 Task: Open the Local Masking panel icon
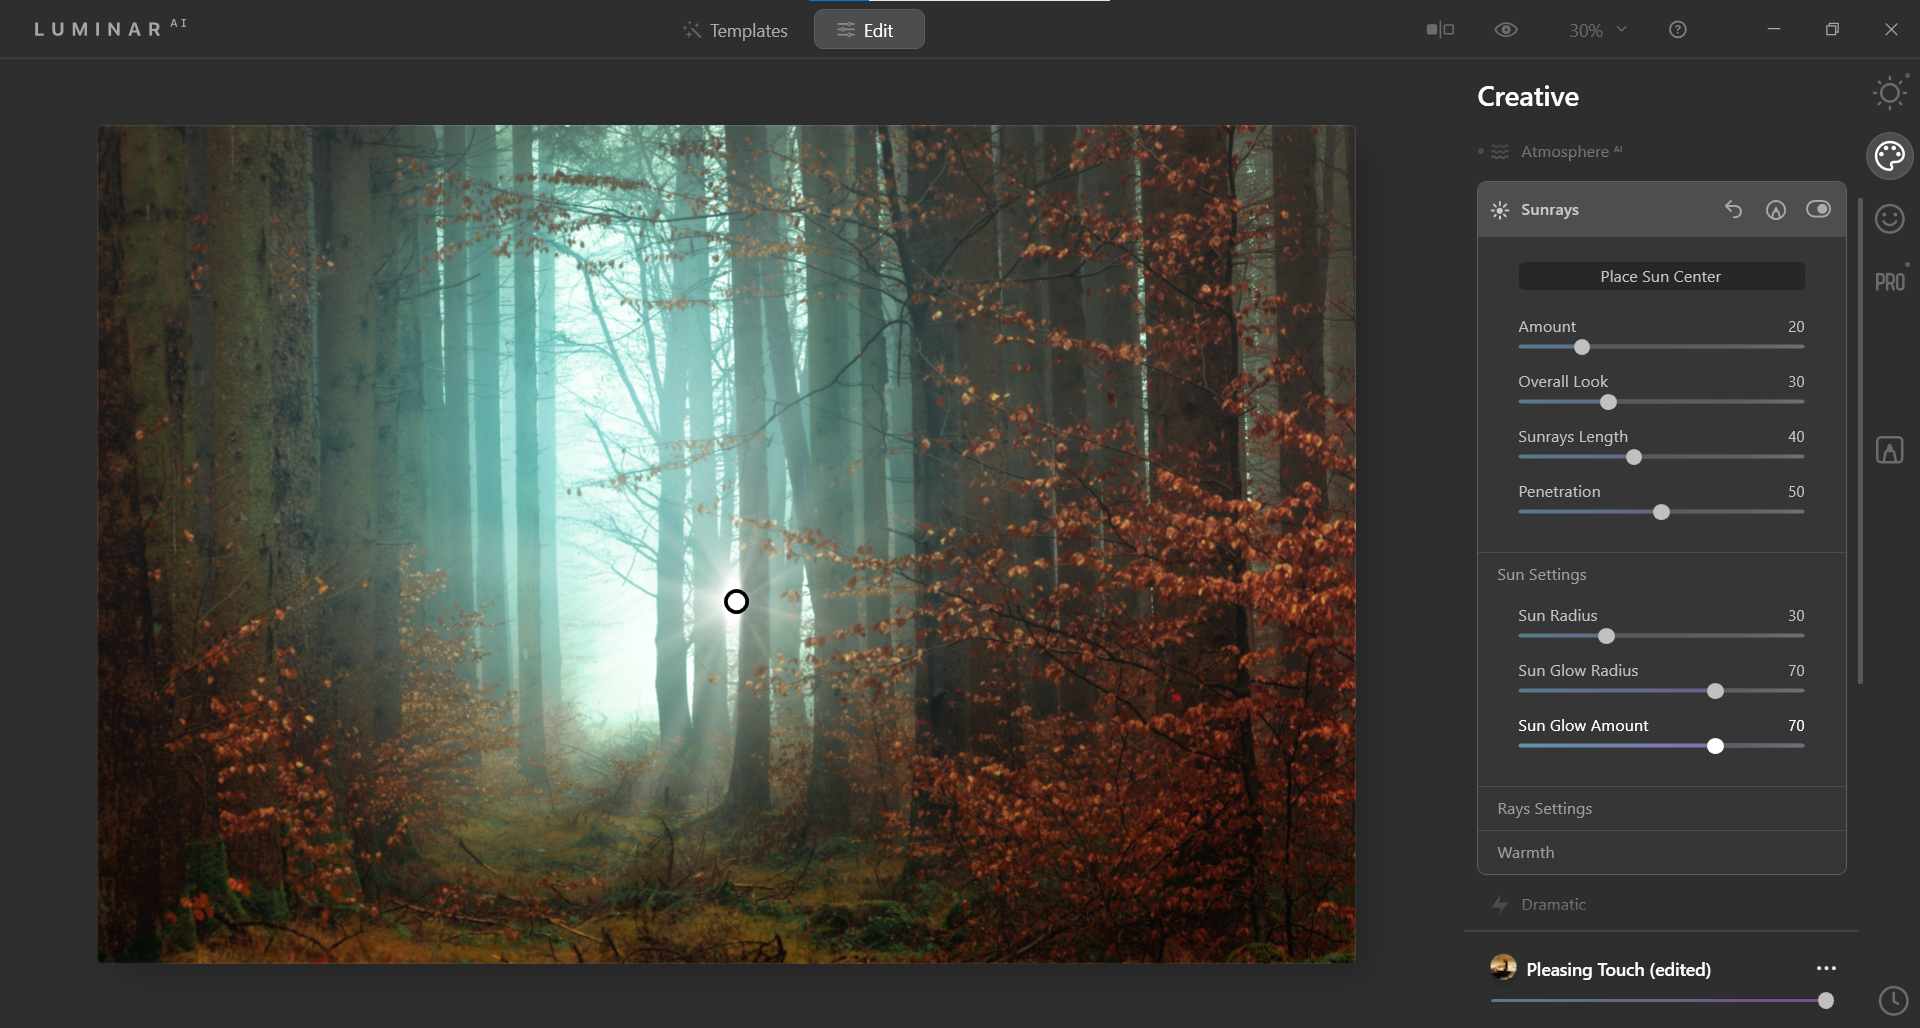(1889, 450)
